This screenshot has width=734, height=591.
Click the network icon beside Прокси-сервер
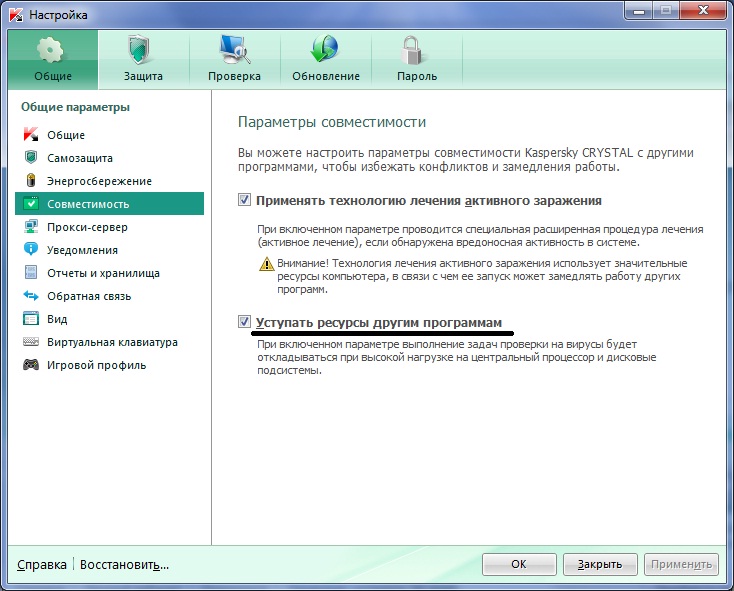(x=31, y=226)
